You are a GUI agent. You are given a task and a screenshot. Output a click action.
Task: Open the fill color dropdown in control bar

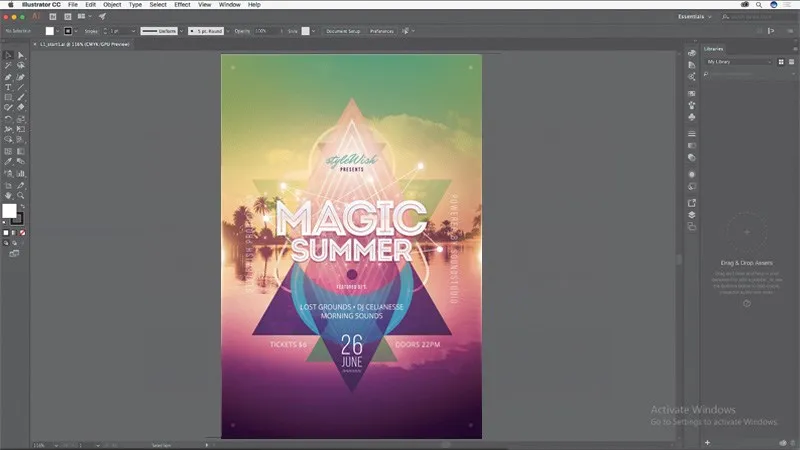pos(57,31)
